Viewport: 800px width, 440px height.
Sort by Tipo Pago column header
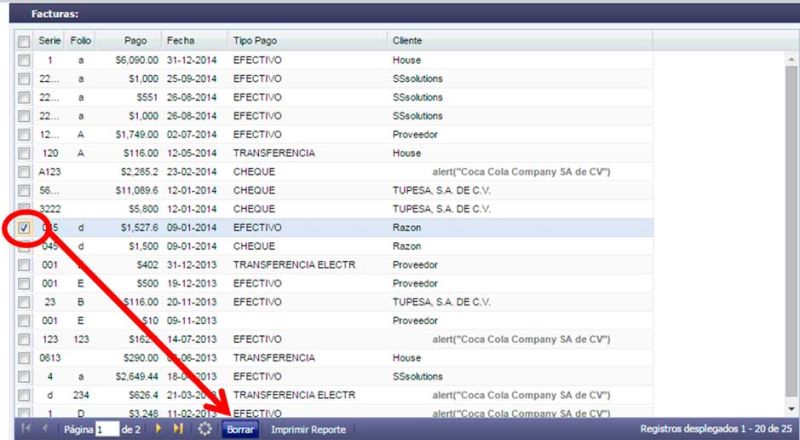(x=256, y=40)
